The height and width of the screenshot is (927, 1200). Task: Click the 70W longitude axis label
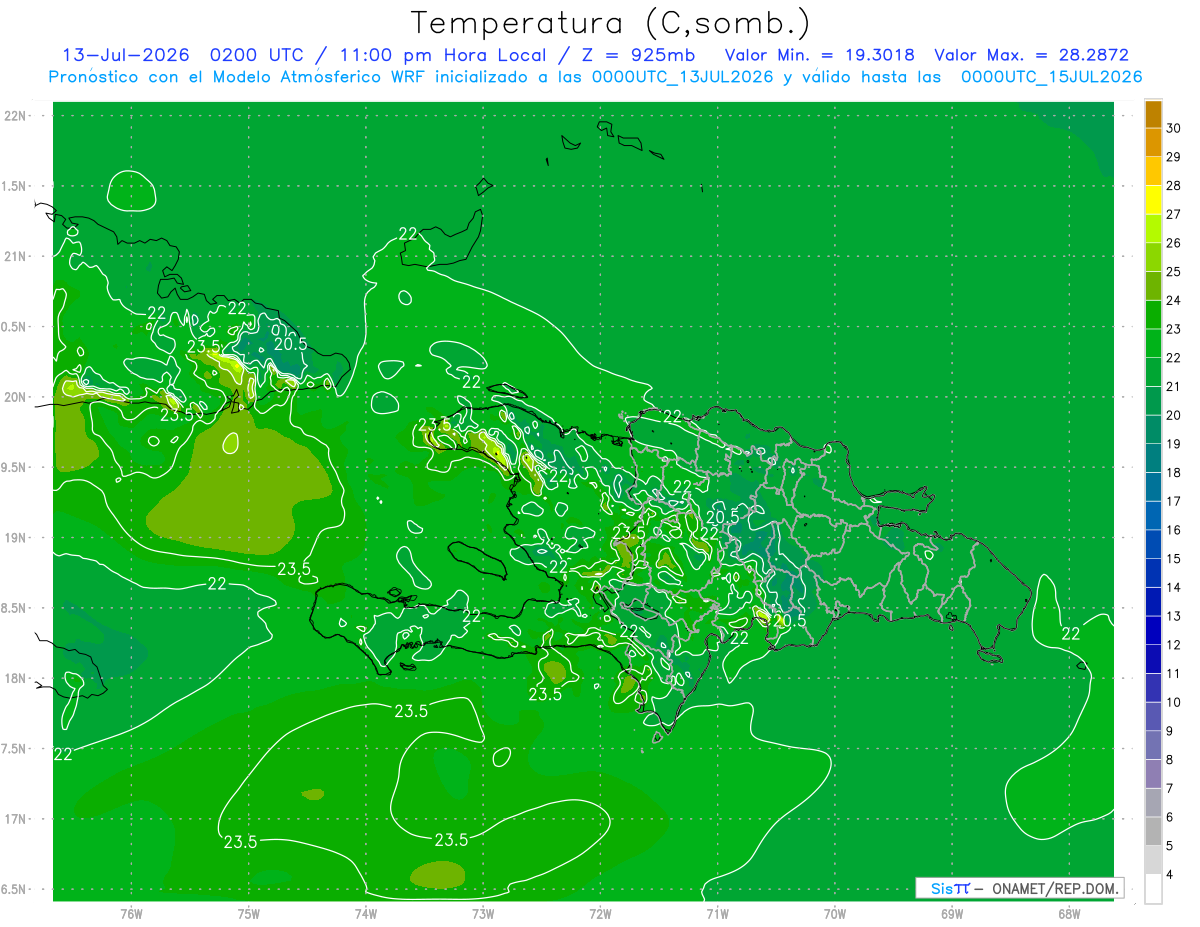pos(835,913)
